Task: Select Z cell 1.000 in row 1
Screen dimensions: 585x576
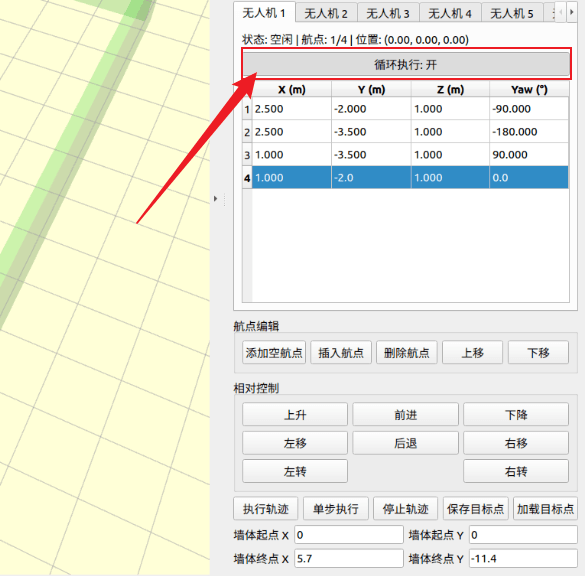Action: (450, 109)
